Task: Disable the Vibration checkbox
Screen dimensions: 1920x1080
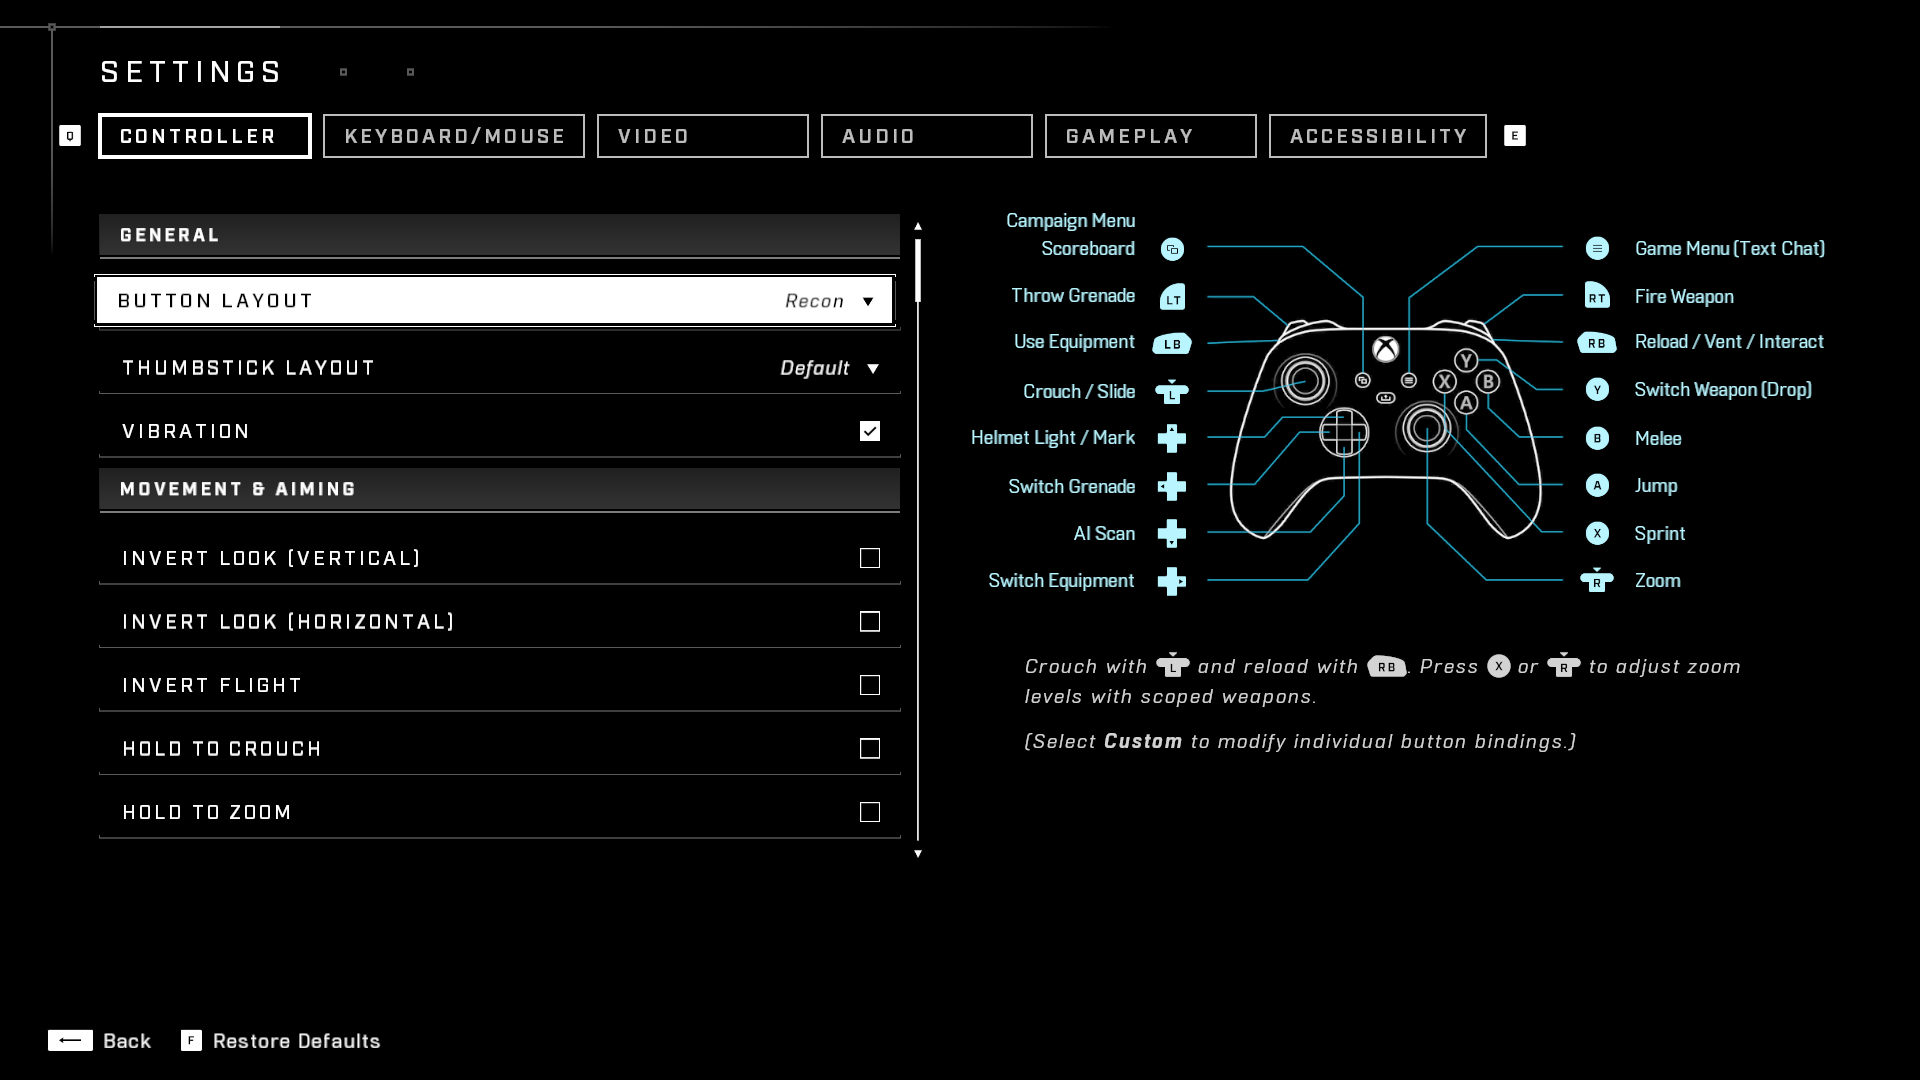Action: [870, 431]
